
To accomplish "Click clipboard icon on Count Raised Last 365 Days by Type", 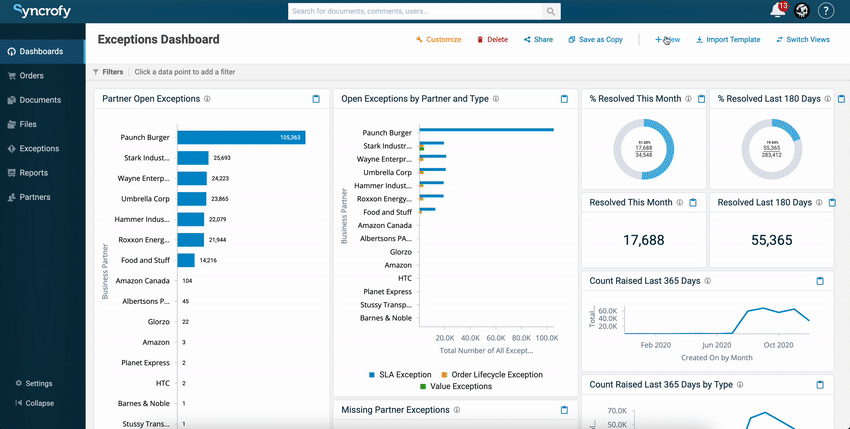I will click(820, 385).
